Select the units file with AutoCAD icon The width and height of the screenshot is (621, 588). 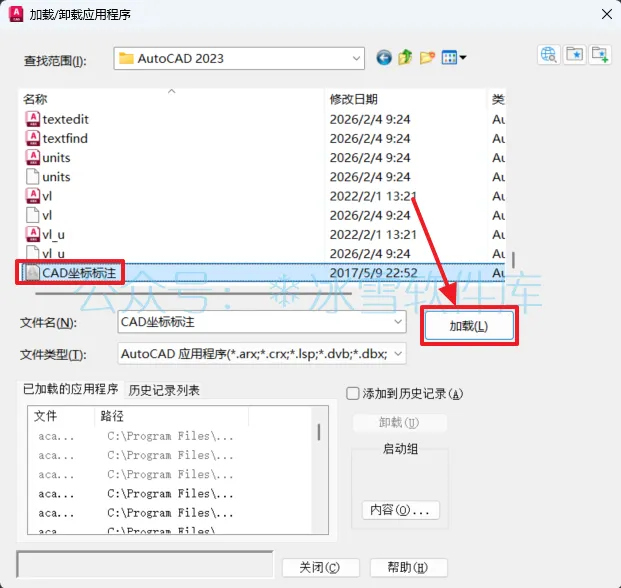point(32,157)
